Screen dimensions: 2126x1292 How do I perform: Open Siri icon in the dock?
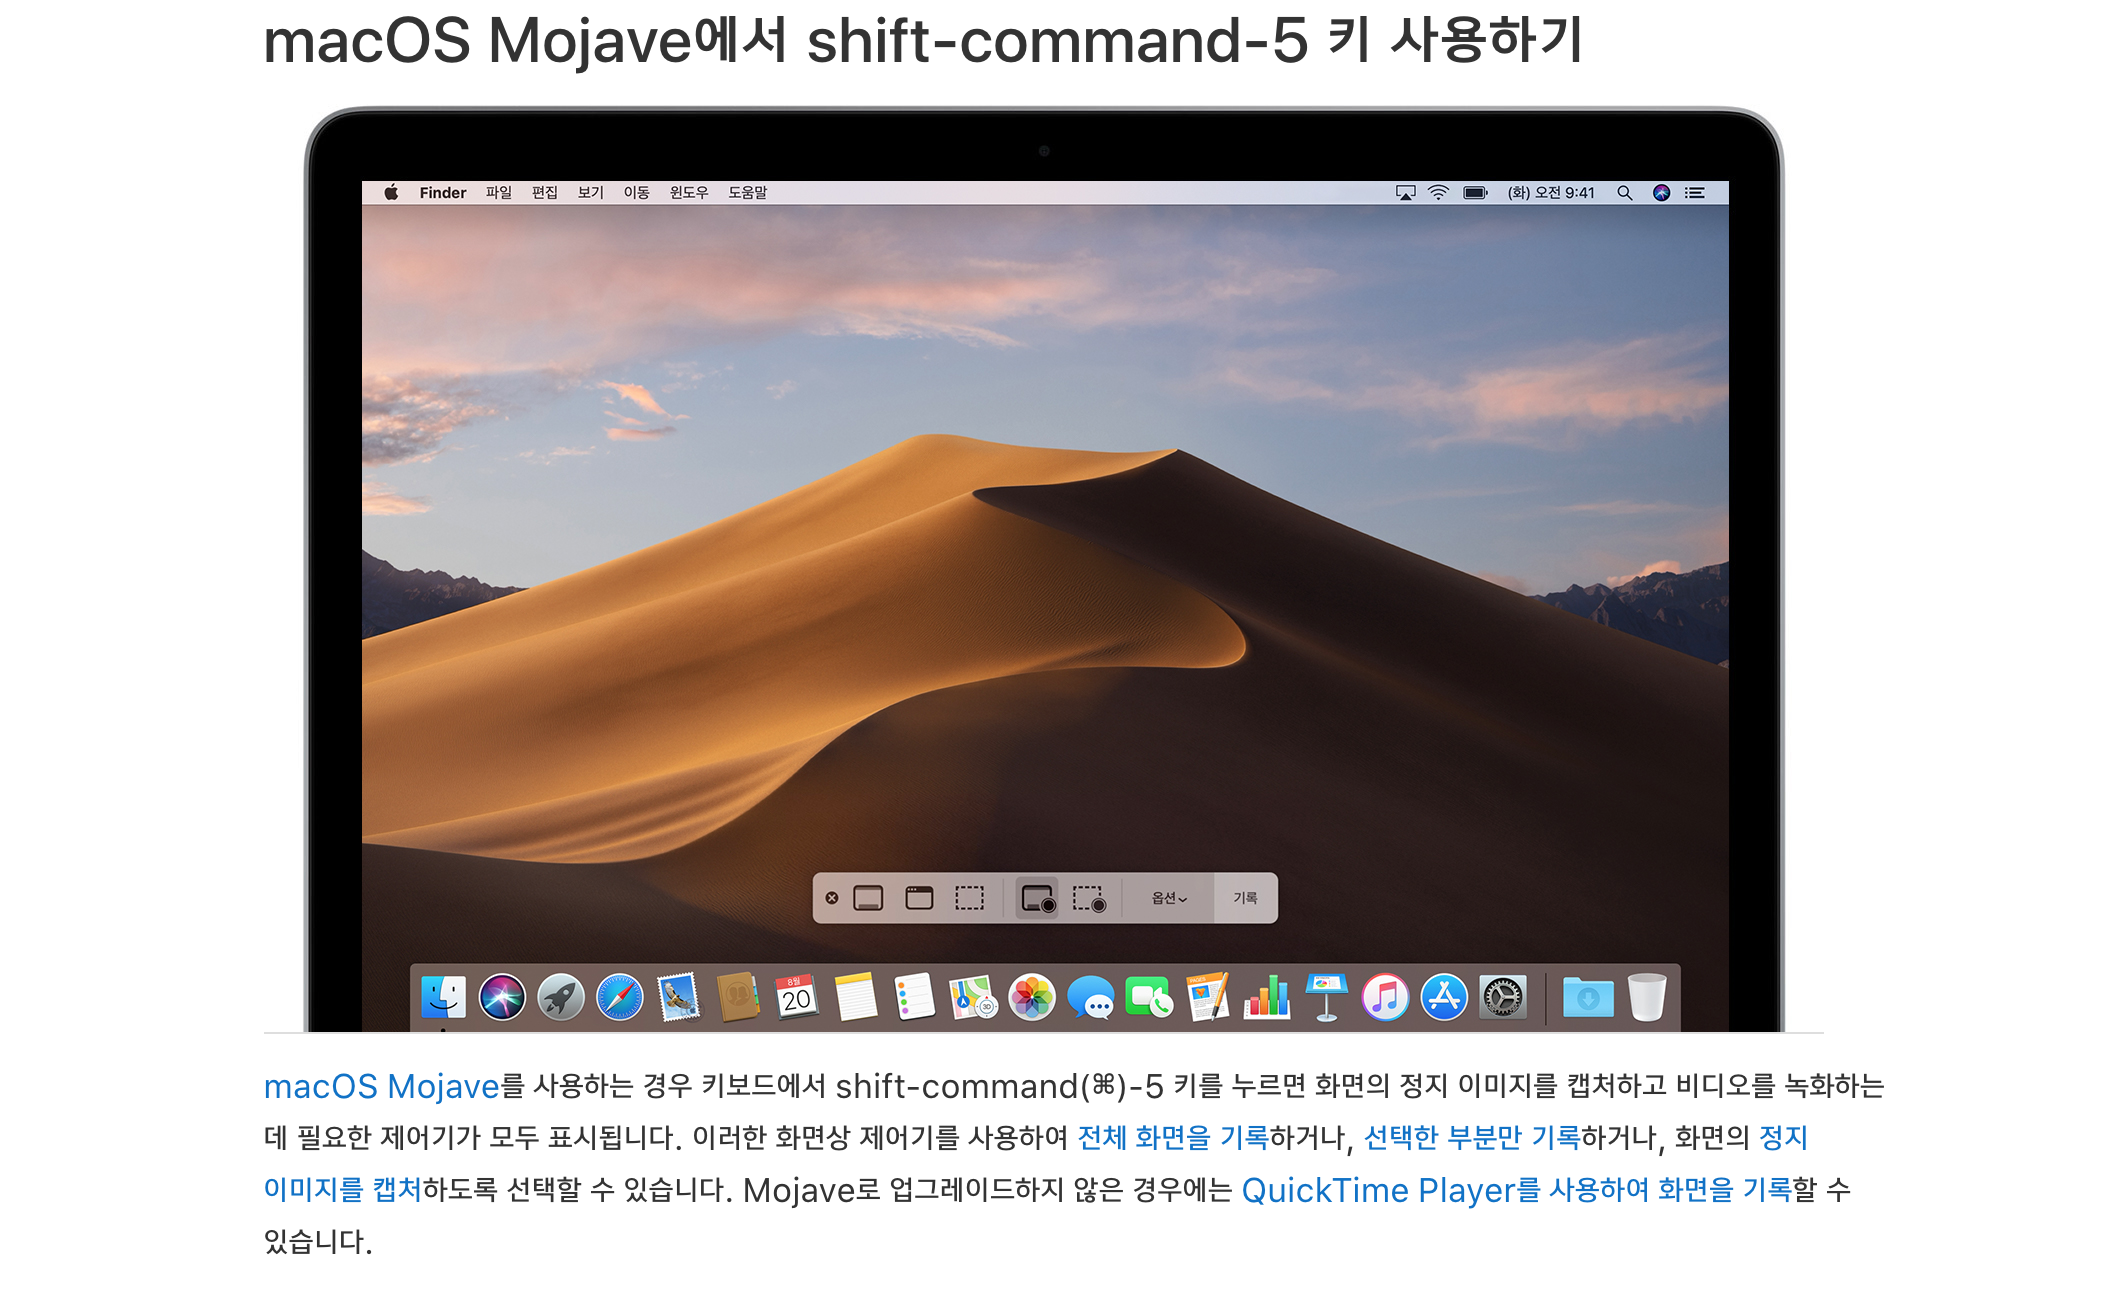coord(502,998)
